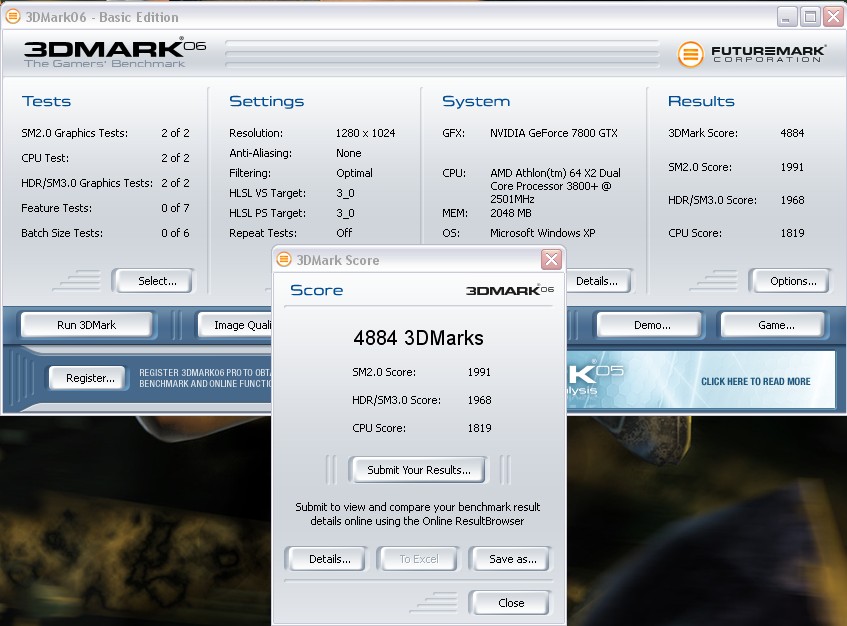Click the Tests section heading
Viewport: 847px width, 626px height.
point(46,102)
